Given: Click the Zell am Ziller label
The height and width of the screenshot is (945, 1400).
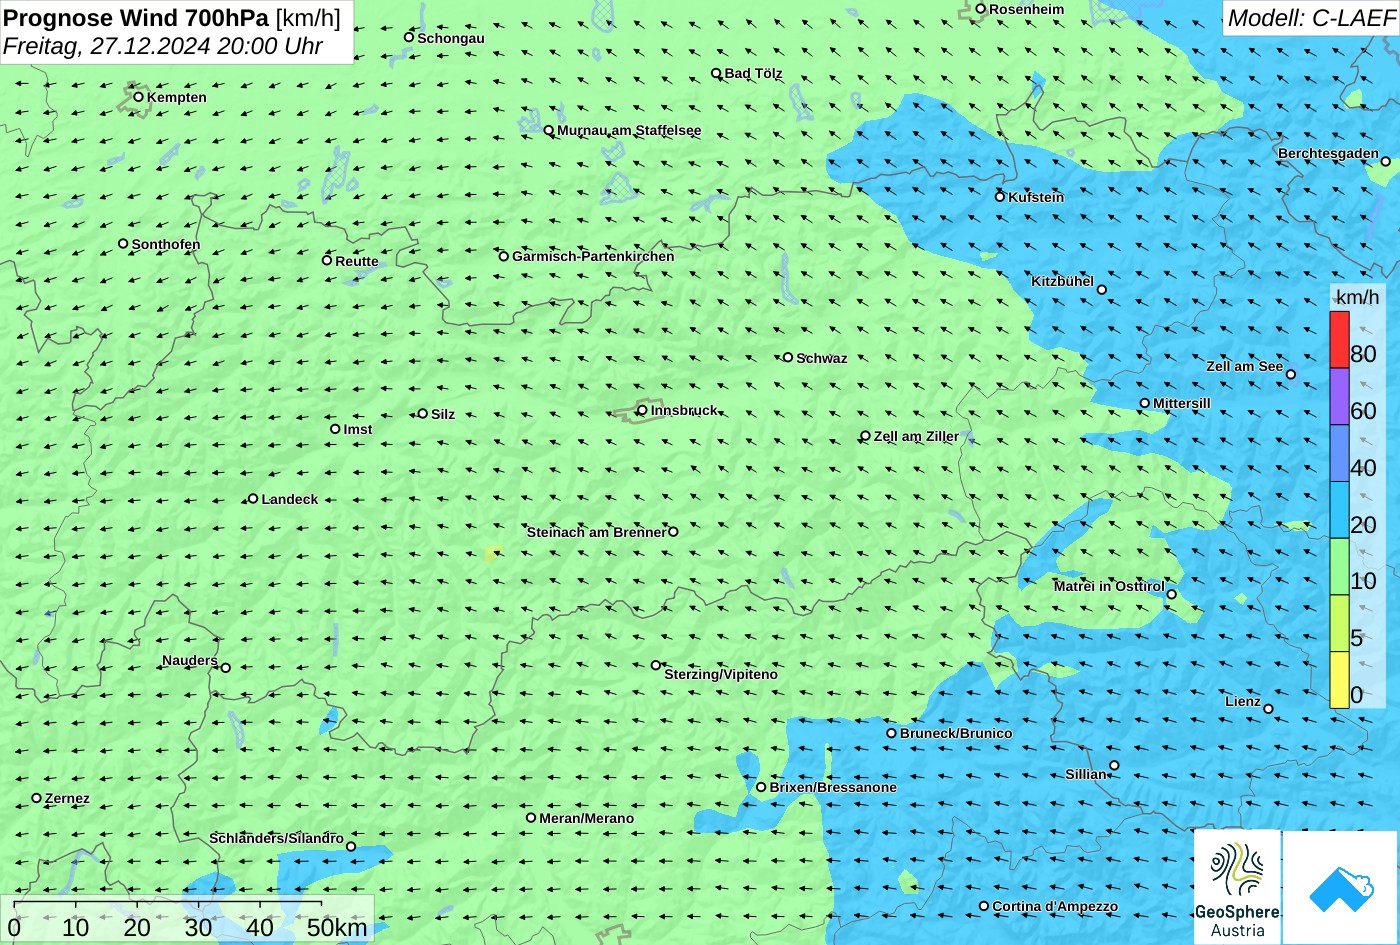Looking at the screenshot, I should pyautogui.click(x=916, y=436).
